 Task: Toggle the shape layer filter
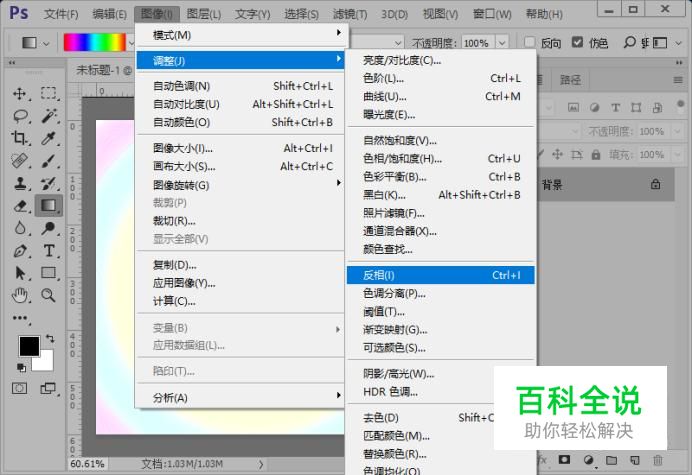click(x=636, y=107)
